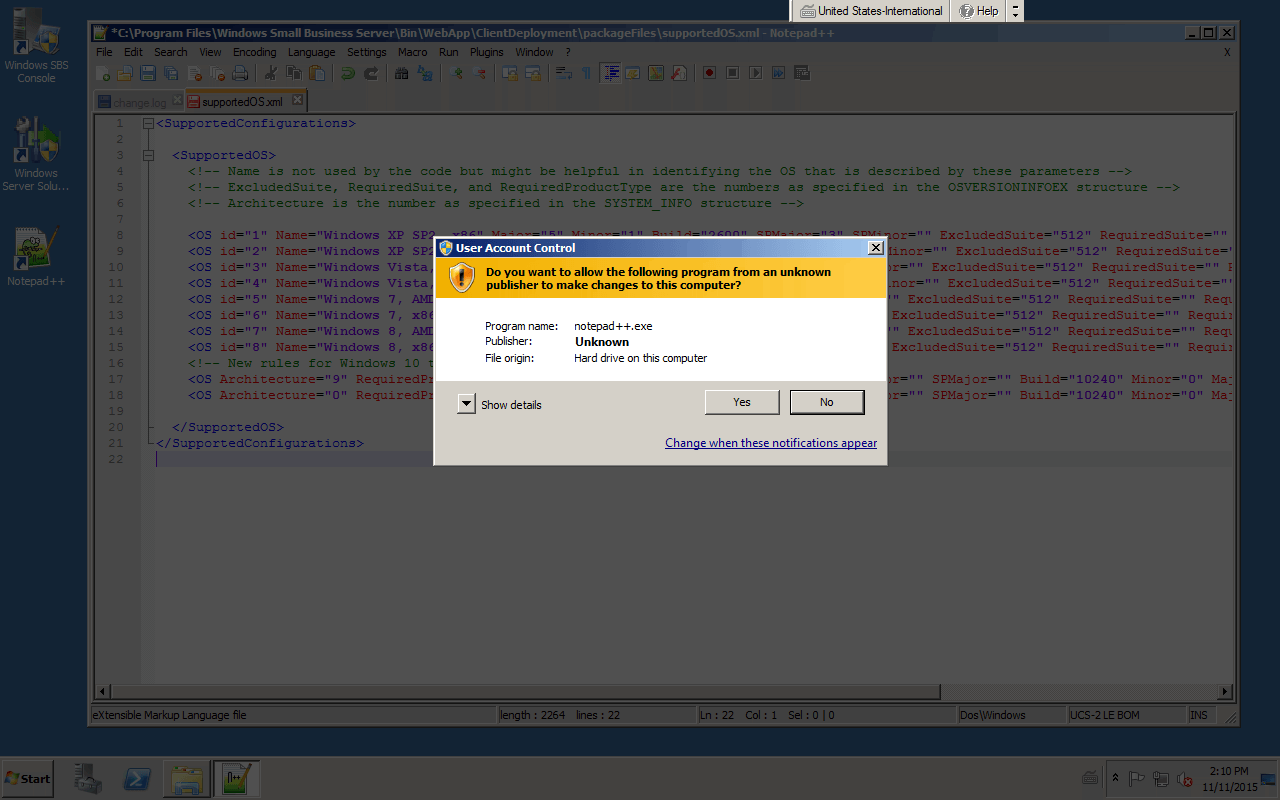Click the Zoom In toolbar icon
Screen dimensions: 1280x800
pyautogui.click(x=456, y=73)
